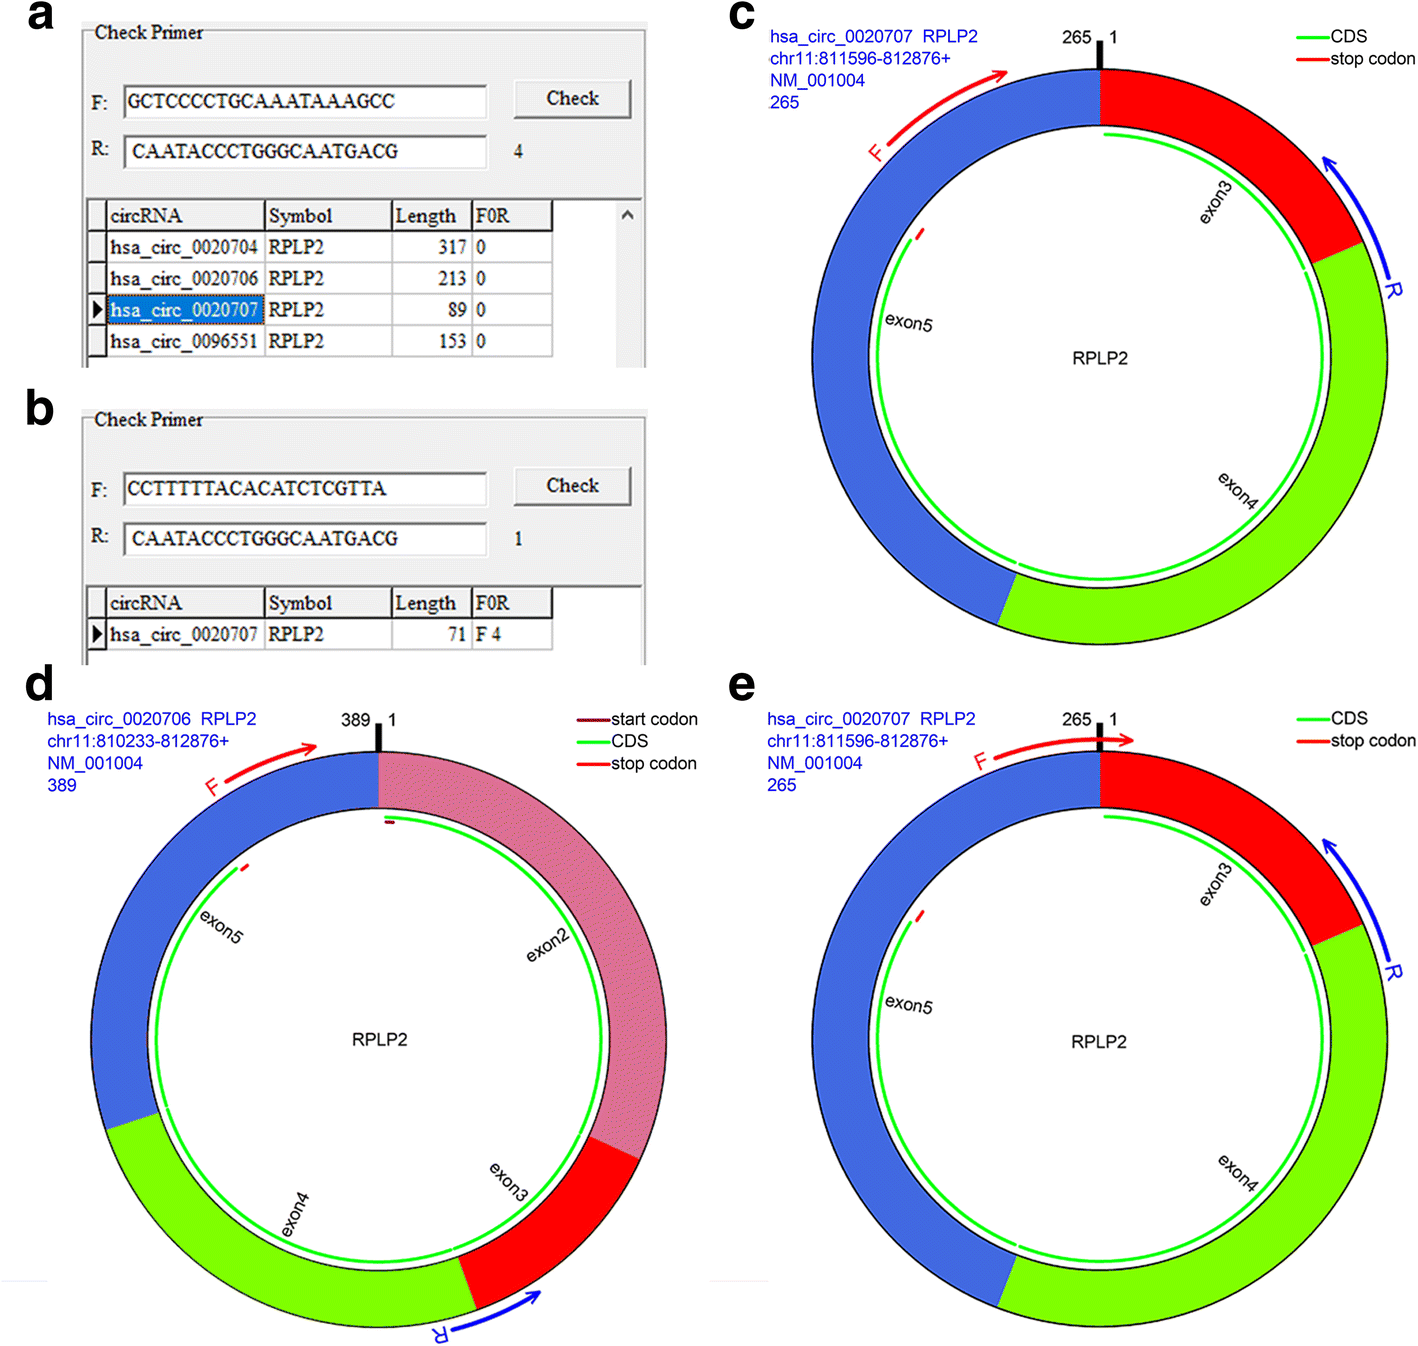Click the blue R primer arrow in panel c

(1361, 212)
